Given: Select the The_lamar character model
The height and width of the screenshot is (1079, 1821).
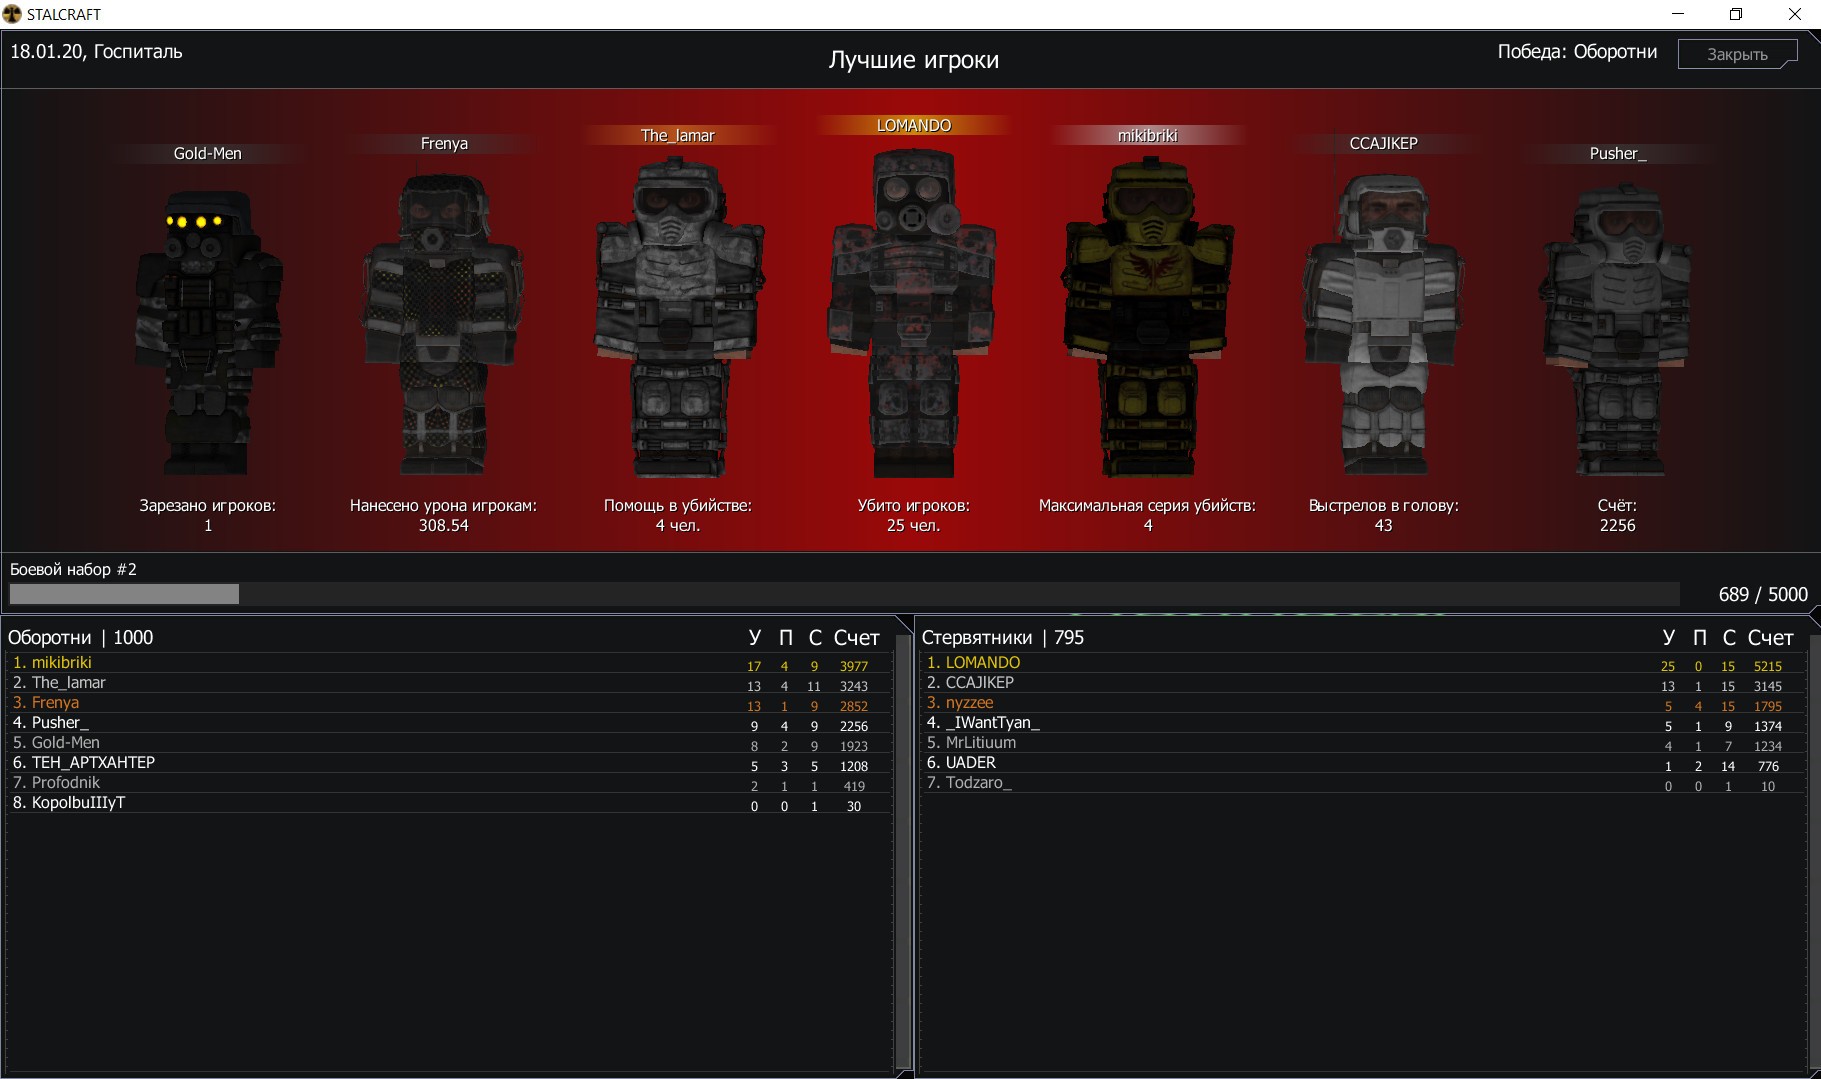Looking at the screenshot, I should point(678,317).
